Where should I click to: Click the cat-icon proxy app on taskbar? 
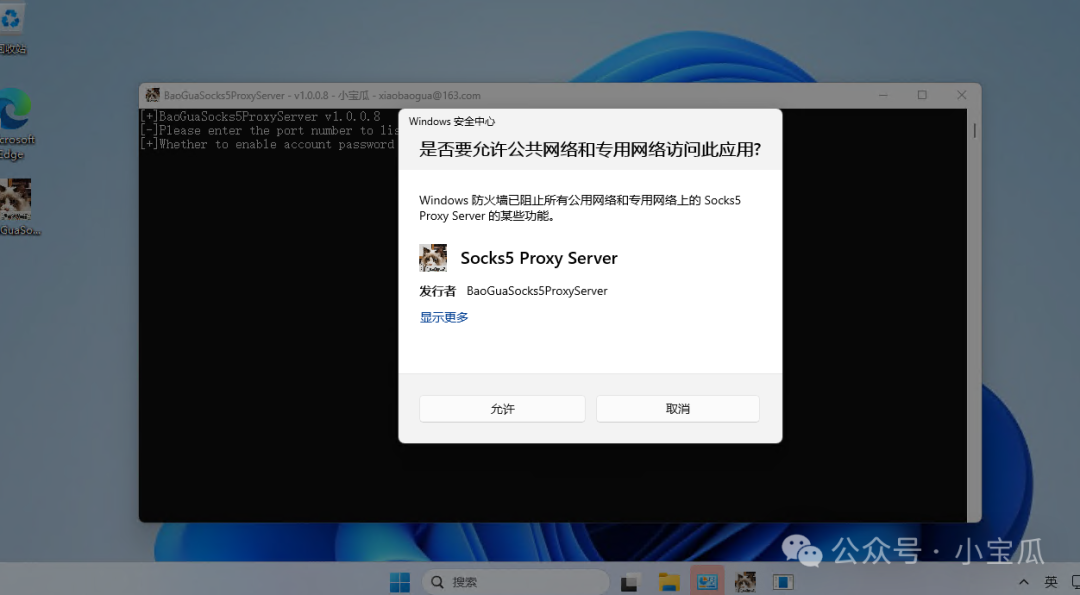tap(745, 582)
